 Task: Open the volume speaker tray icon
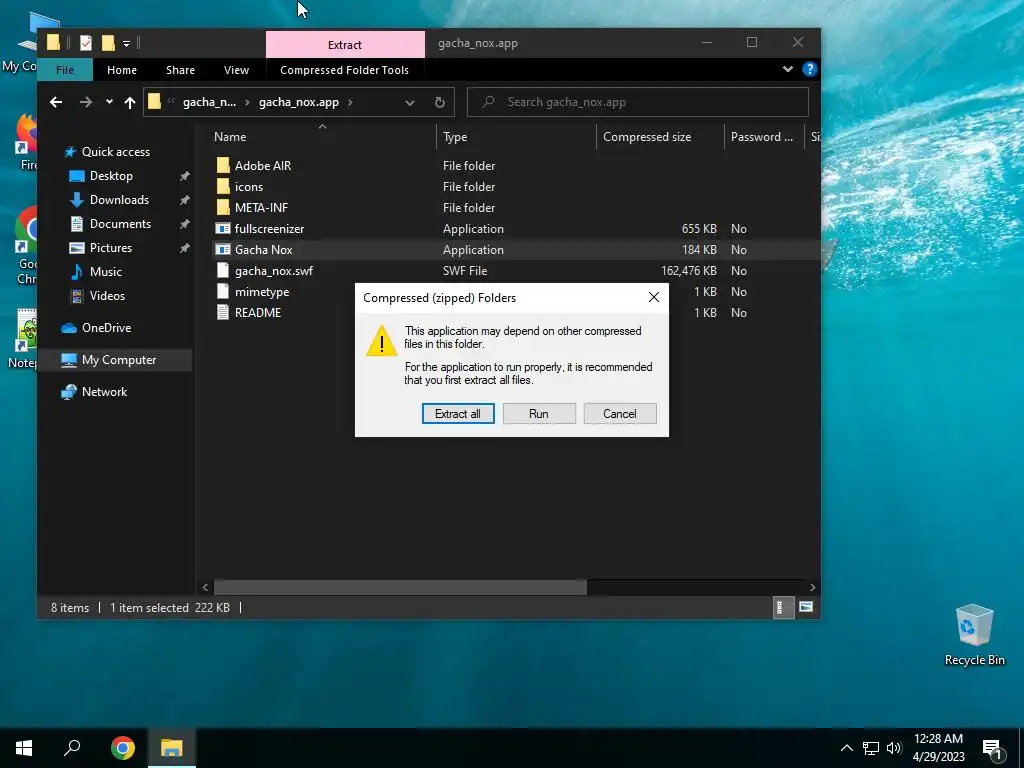coord(894,748)
